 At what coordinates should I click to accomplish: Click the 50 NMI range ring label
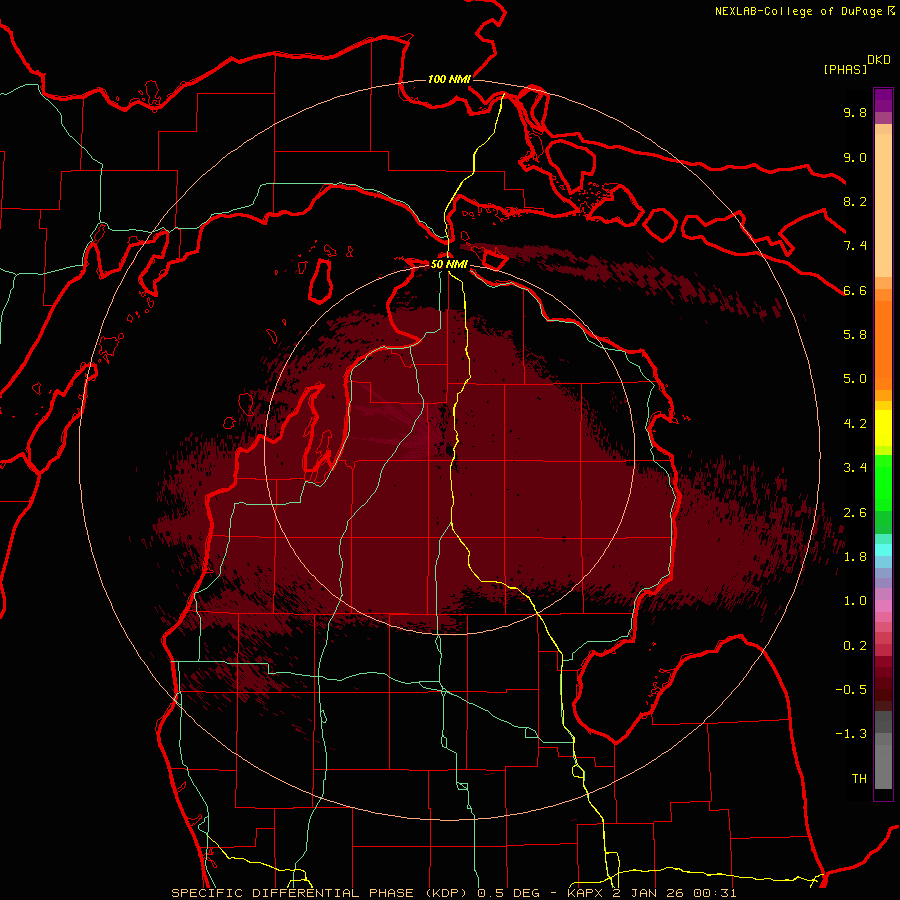tap(449, 265)
